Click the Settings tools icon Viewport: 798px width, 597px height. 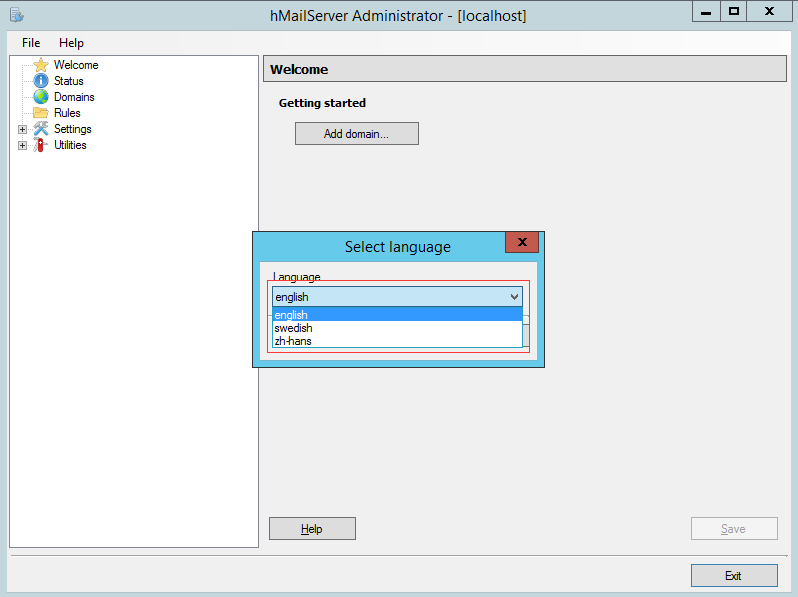[x=40, y=129]
